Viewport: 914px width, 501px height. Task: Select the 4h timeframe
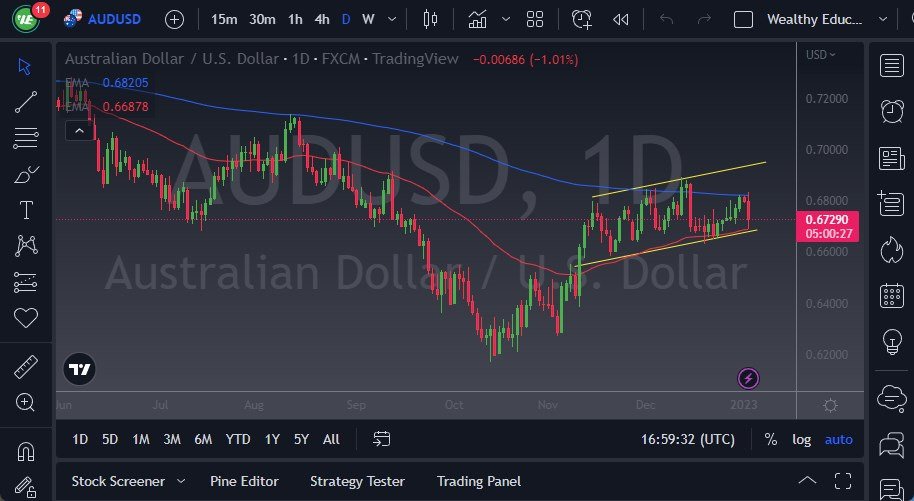click(322, 20)
